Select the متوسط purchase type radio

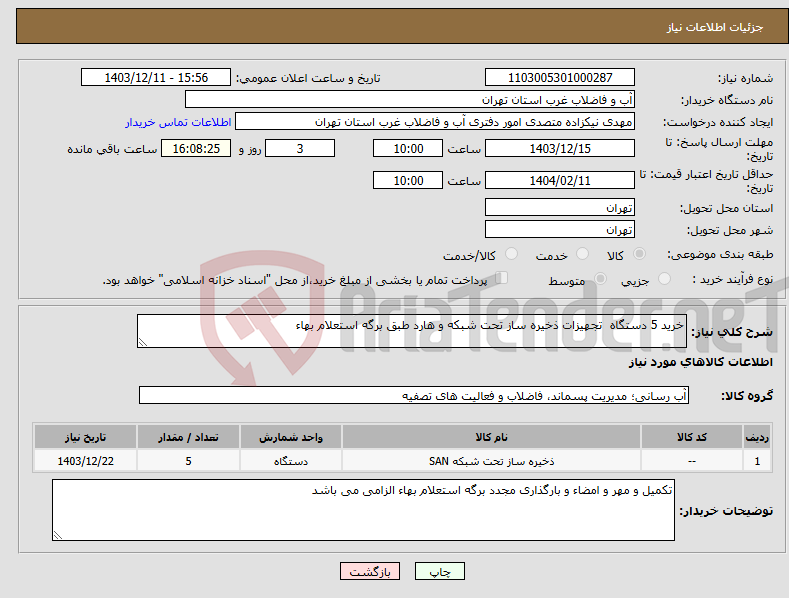pyautogui.click(x=600, y=279)
